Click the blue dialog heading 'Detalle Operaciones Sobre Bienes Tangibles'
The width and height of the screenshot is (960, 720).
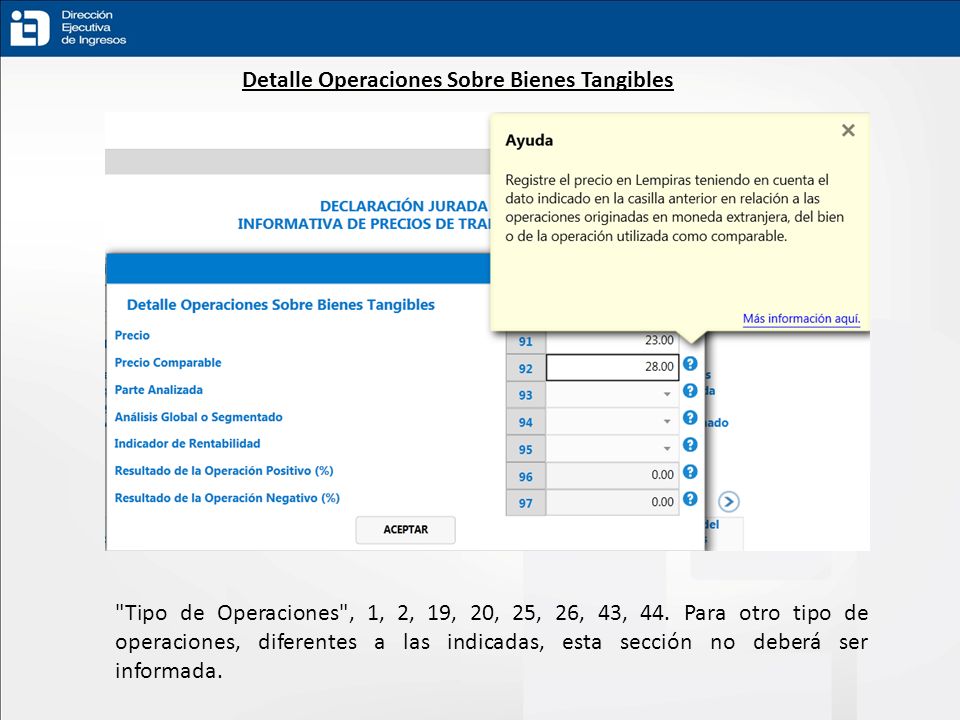pyautogui.click(x=281, y=305)
